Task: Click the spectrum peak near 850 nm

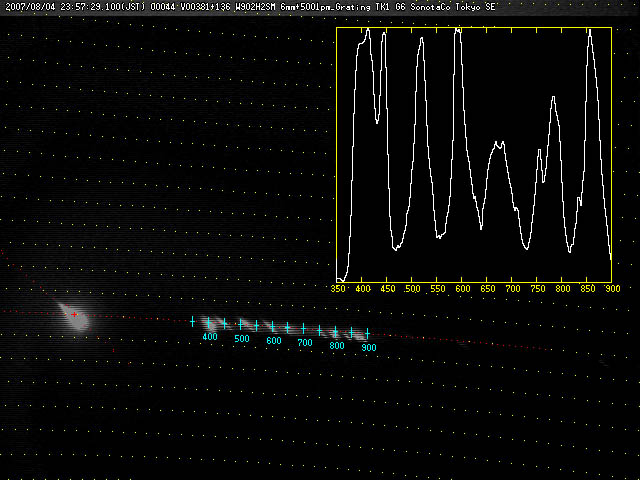Action: [x=591, y=32]
